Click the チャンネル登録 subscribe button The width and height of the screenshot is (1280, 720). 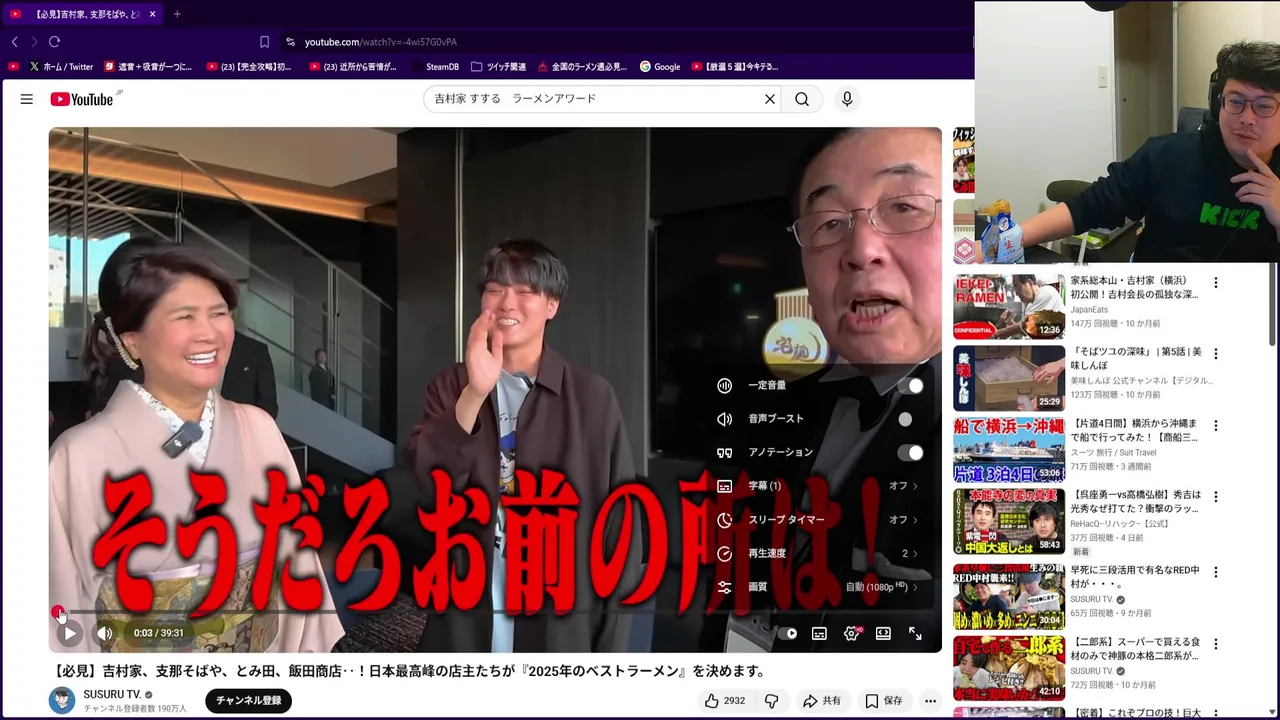click(248, 700)
